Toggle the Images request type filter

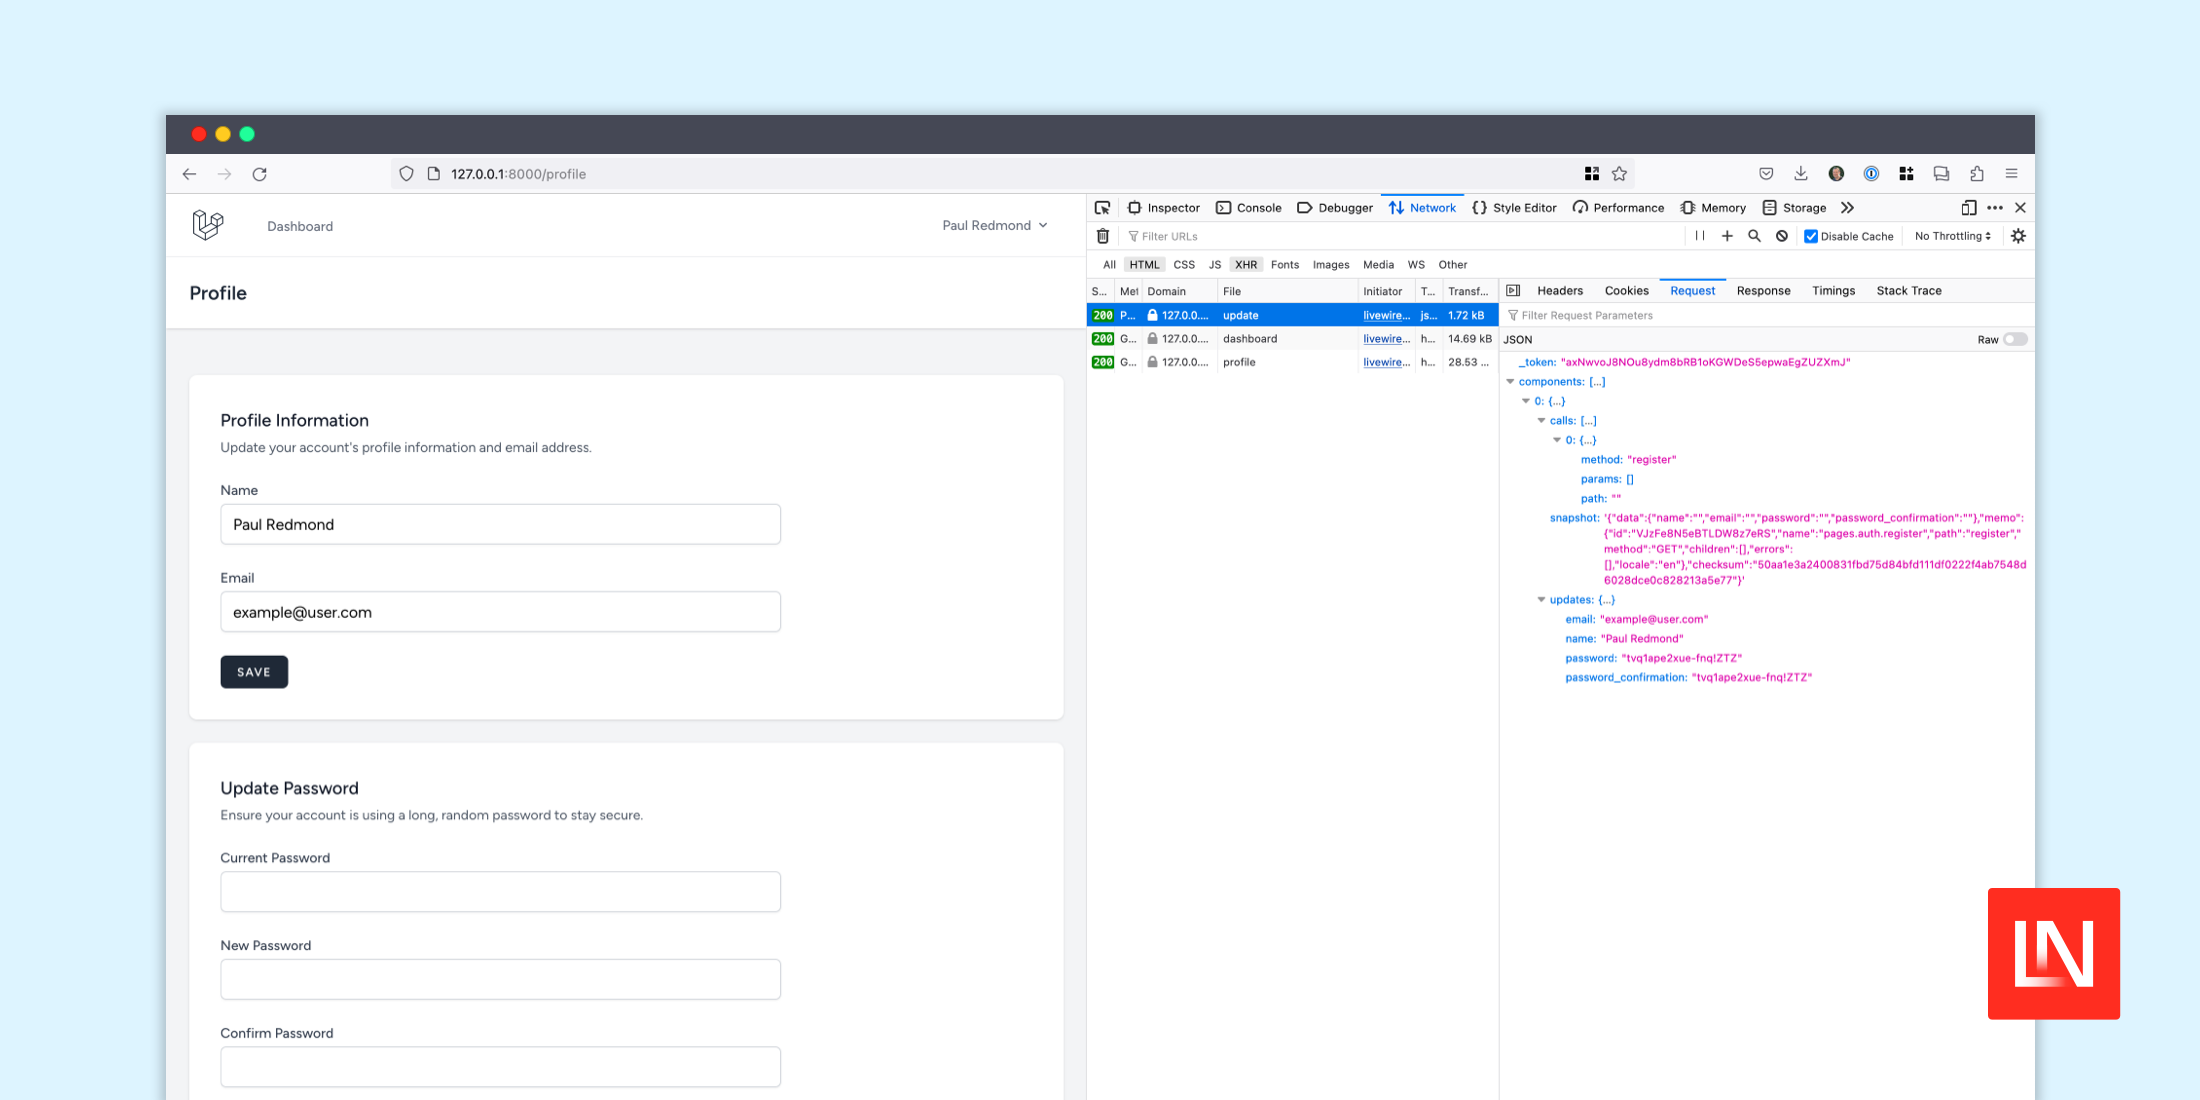[1331, 265]
